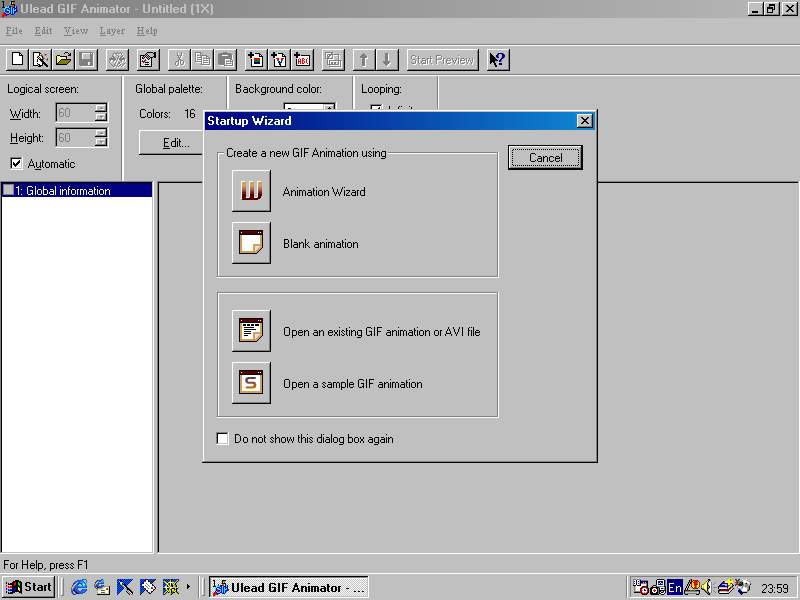Choose the Blank animation icon

pos(251,243)
